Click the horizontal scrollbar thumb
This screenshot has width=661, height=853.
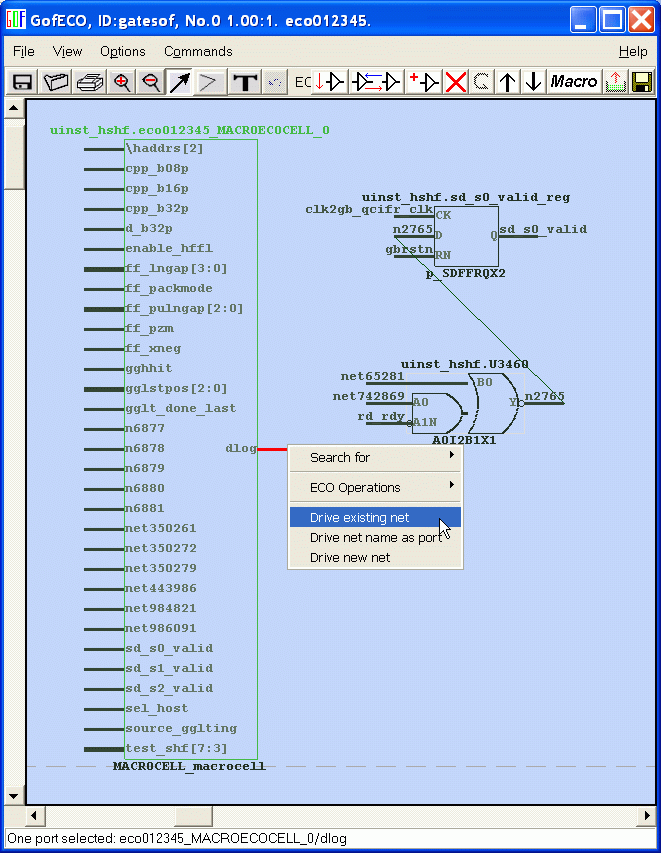194,817
